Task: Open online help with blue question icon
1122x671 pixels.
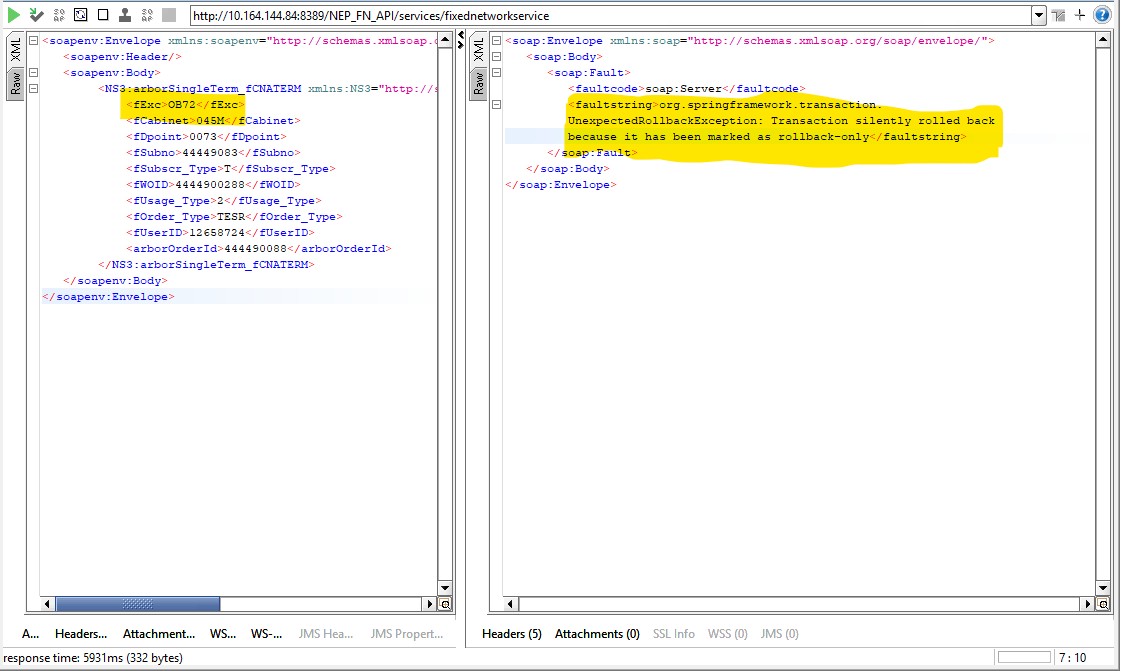Action: coord(1102,15)
